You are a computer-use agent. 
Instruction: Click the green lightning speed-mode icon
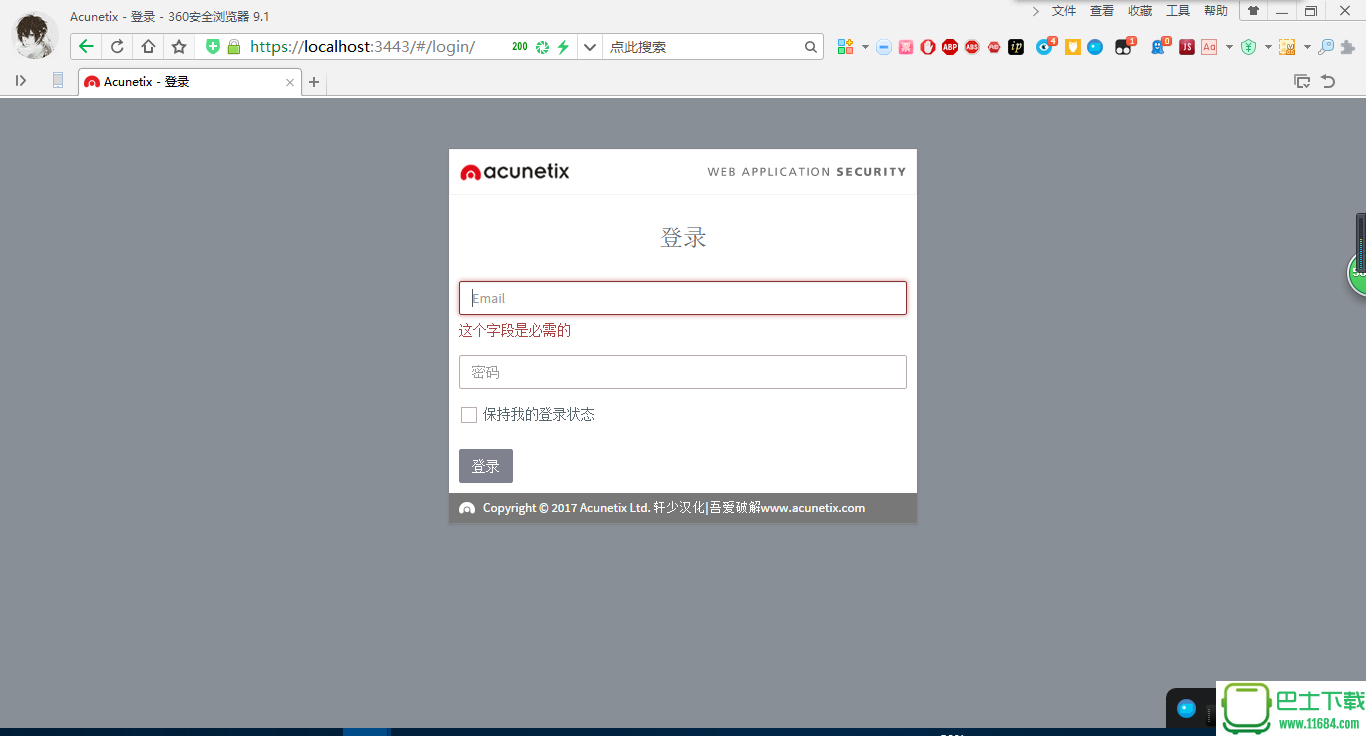563,47
